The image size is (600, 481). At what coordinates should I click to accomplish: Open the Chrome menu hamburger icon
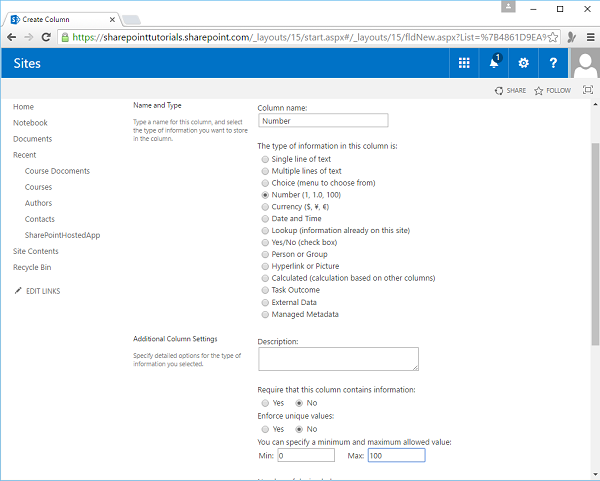[590, 37]
